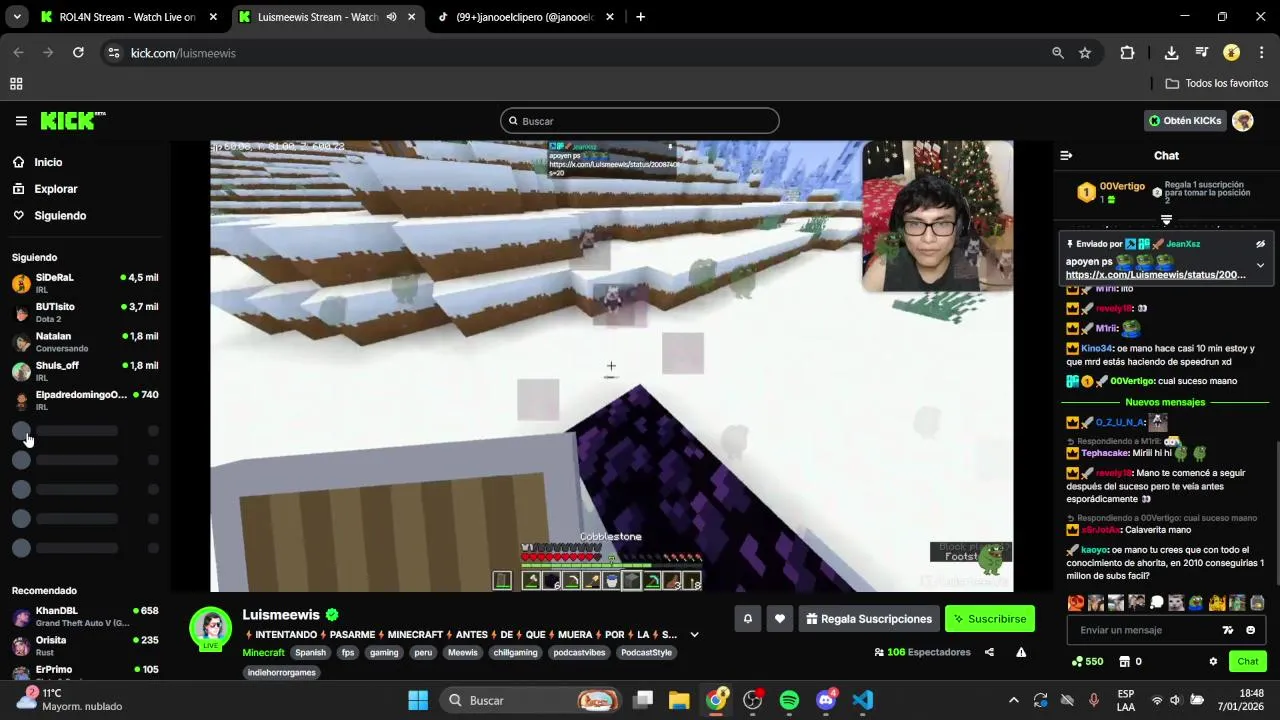Open the recommended channel Orisita
The image size is (1280, 720).
click(x=85, y=646)
